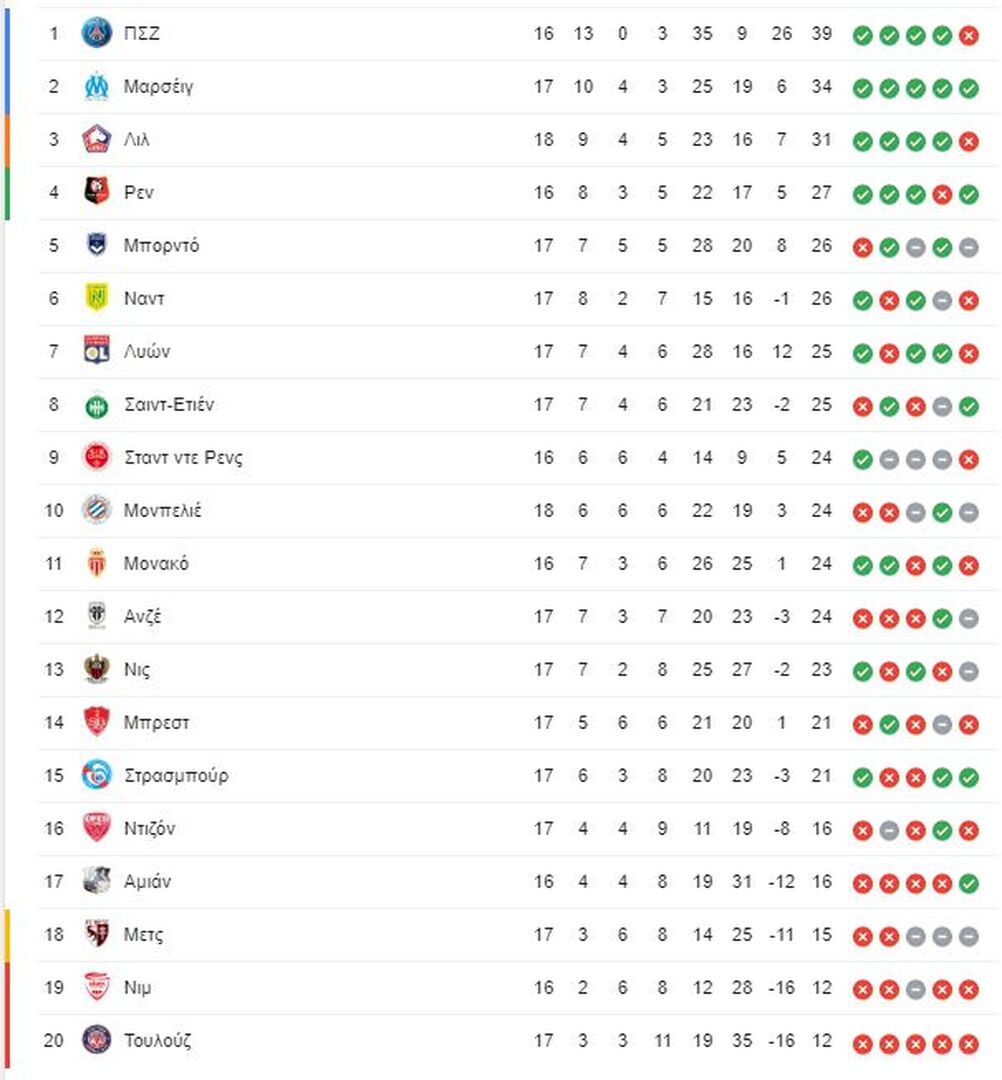This screenshot has height=1080, width=1002.
Task: Click the Μαρσέιγ club logo
Action: [97, 86]
